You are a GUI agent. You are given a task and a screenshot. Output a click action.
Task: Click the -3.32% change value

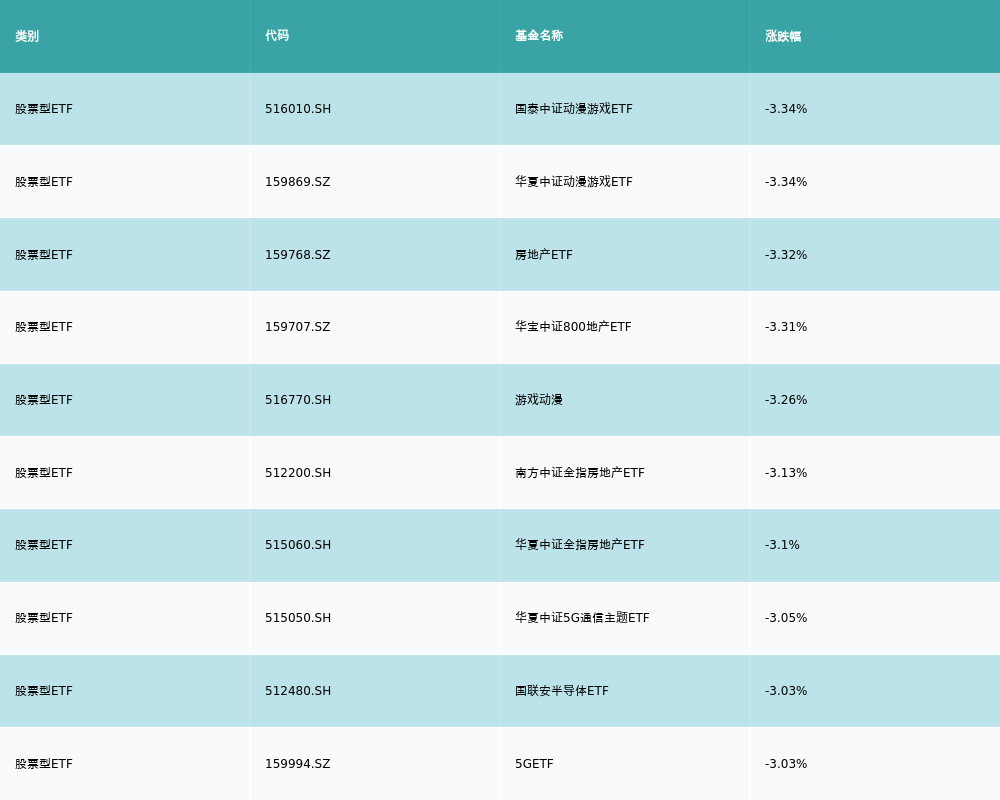pyautogui.click(x=786, y=255)
